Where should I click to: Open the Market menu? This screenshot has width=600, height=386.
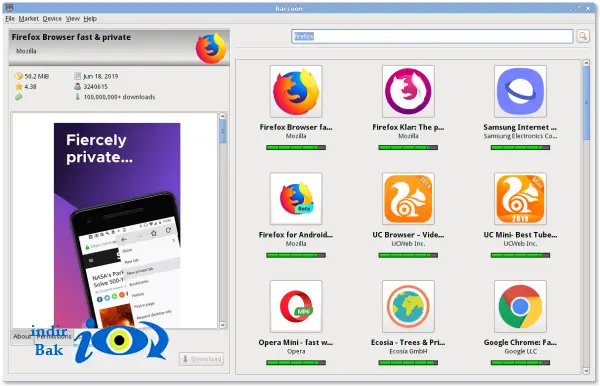tap(29, 18)
